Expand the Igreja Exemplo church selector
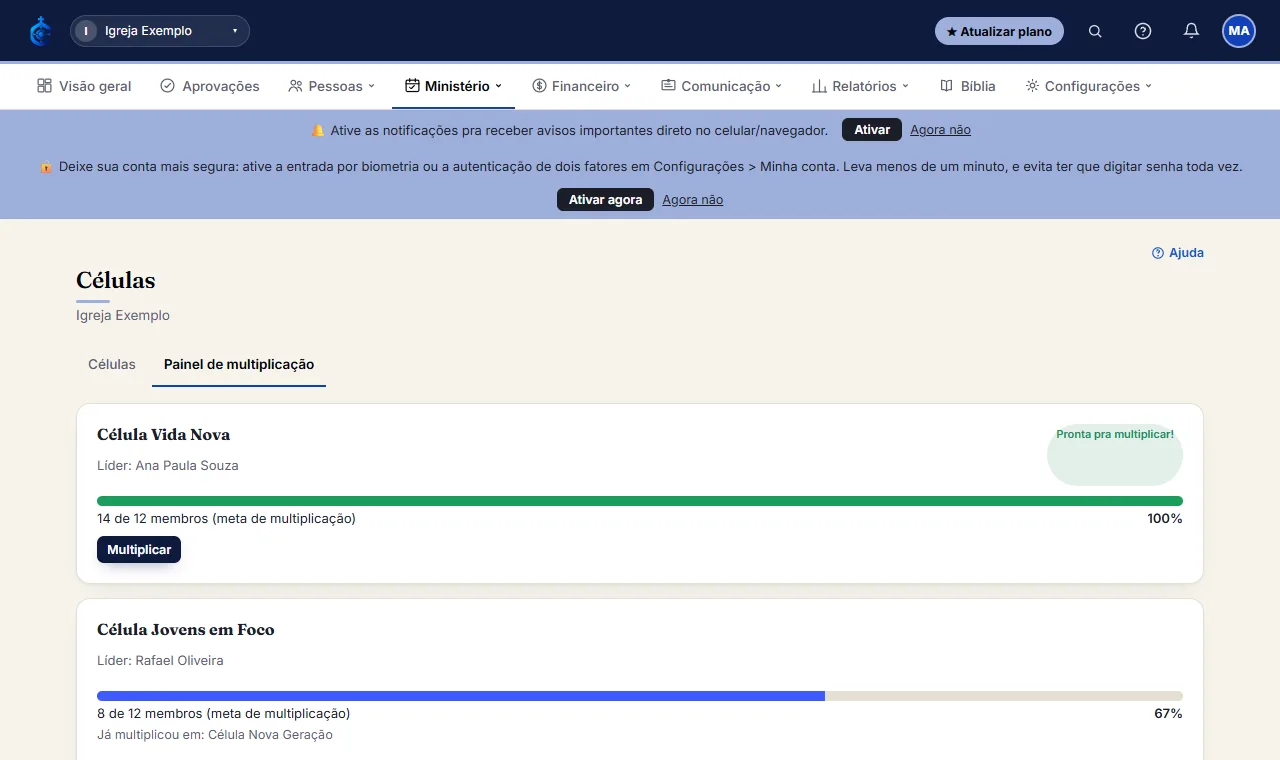Screen dimensions: 1280x760 [160, 31]
